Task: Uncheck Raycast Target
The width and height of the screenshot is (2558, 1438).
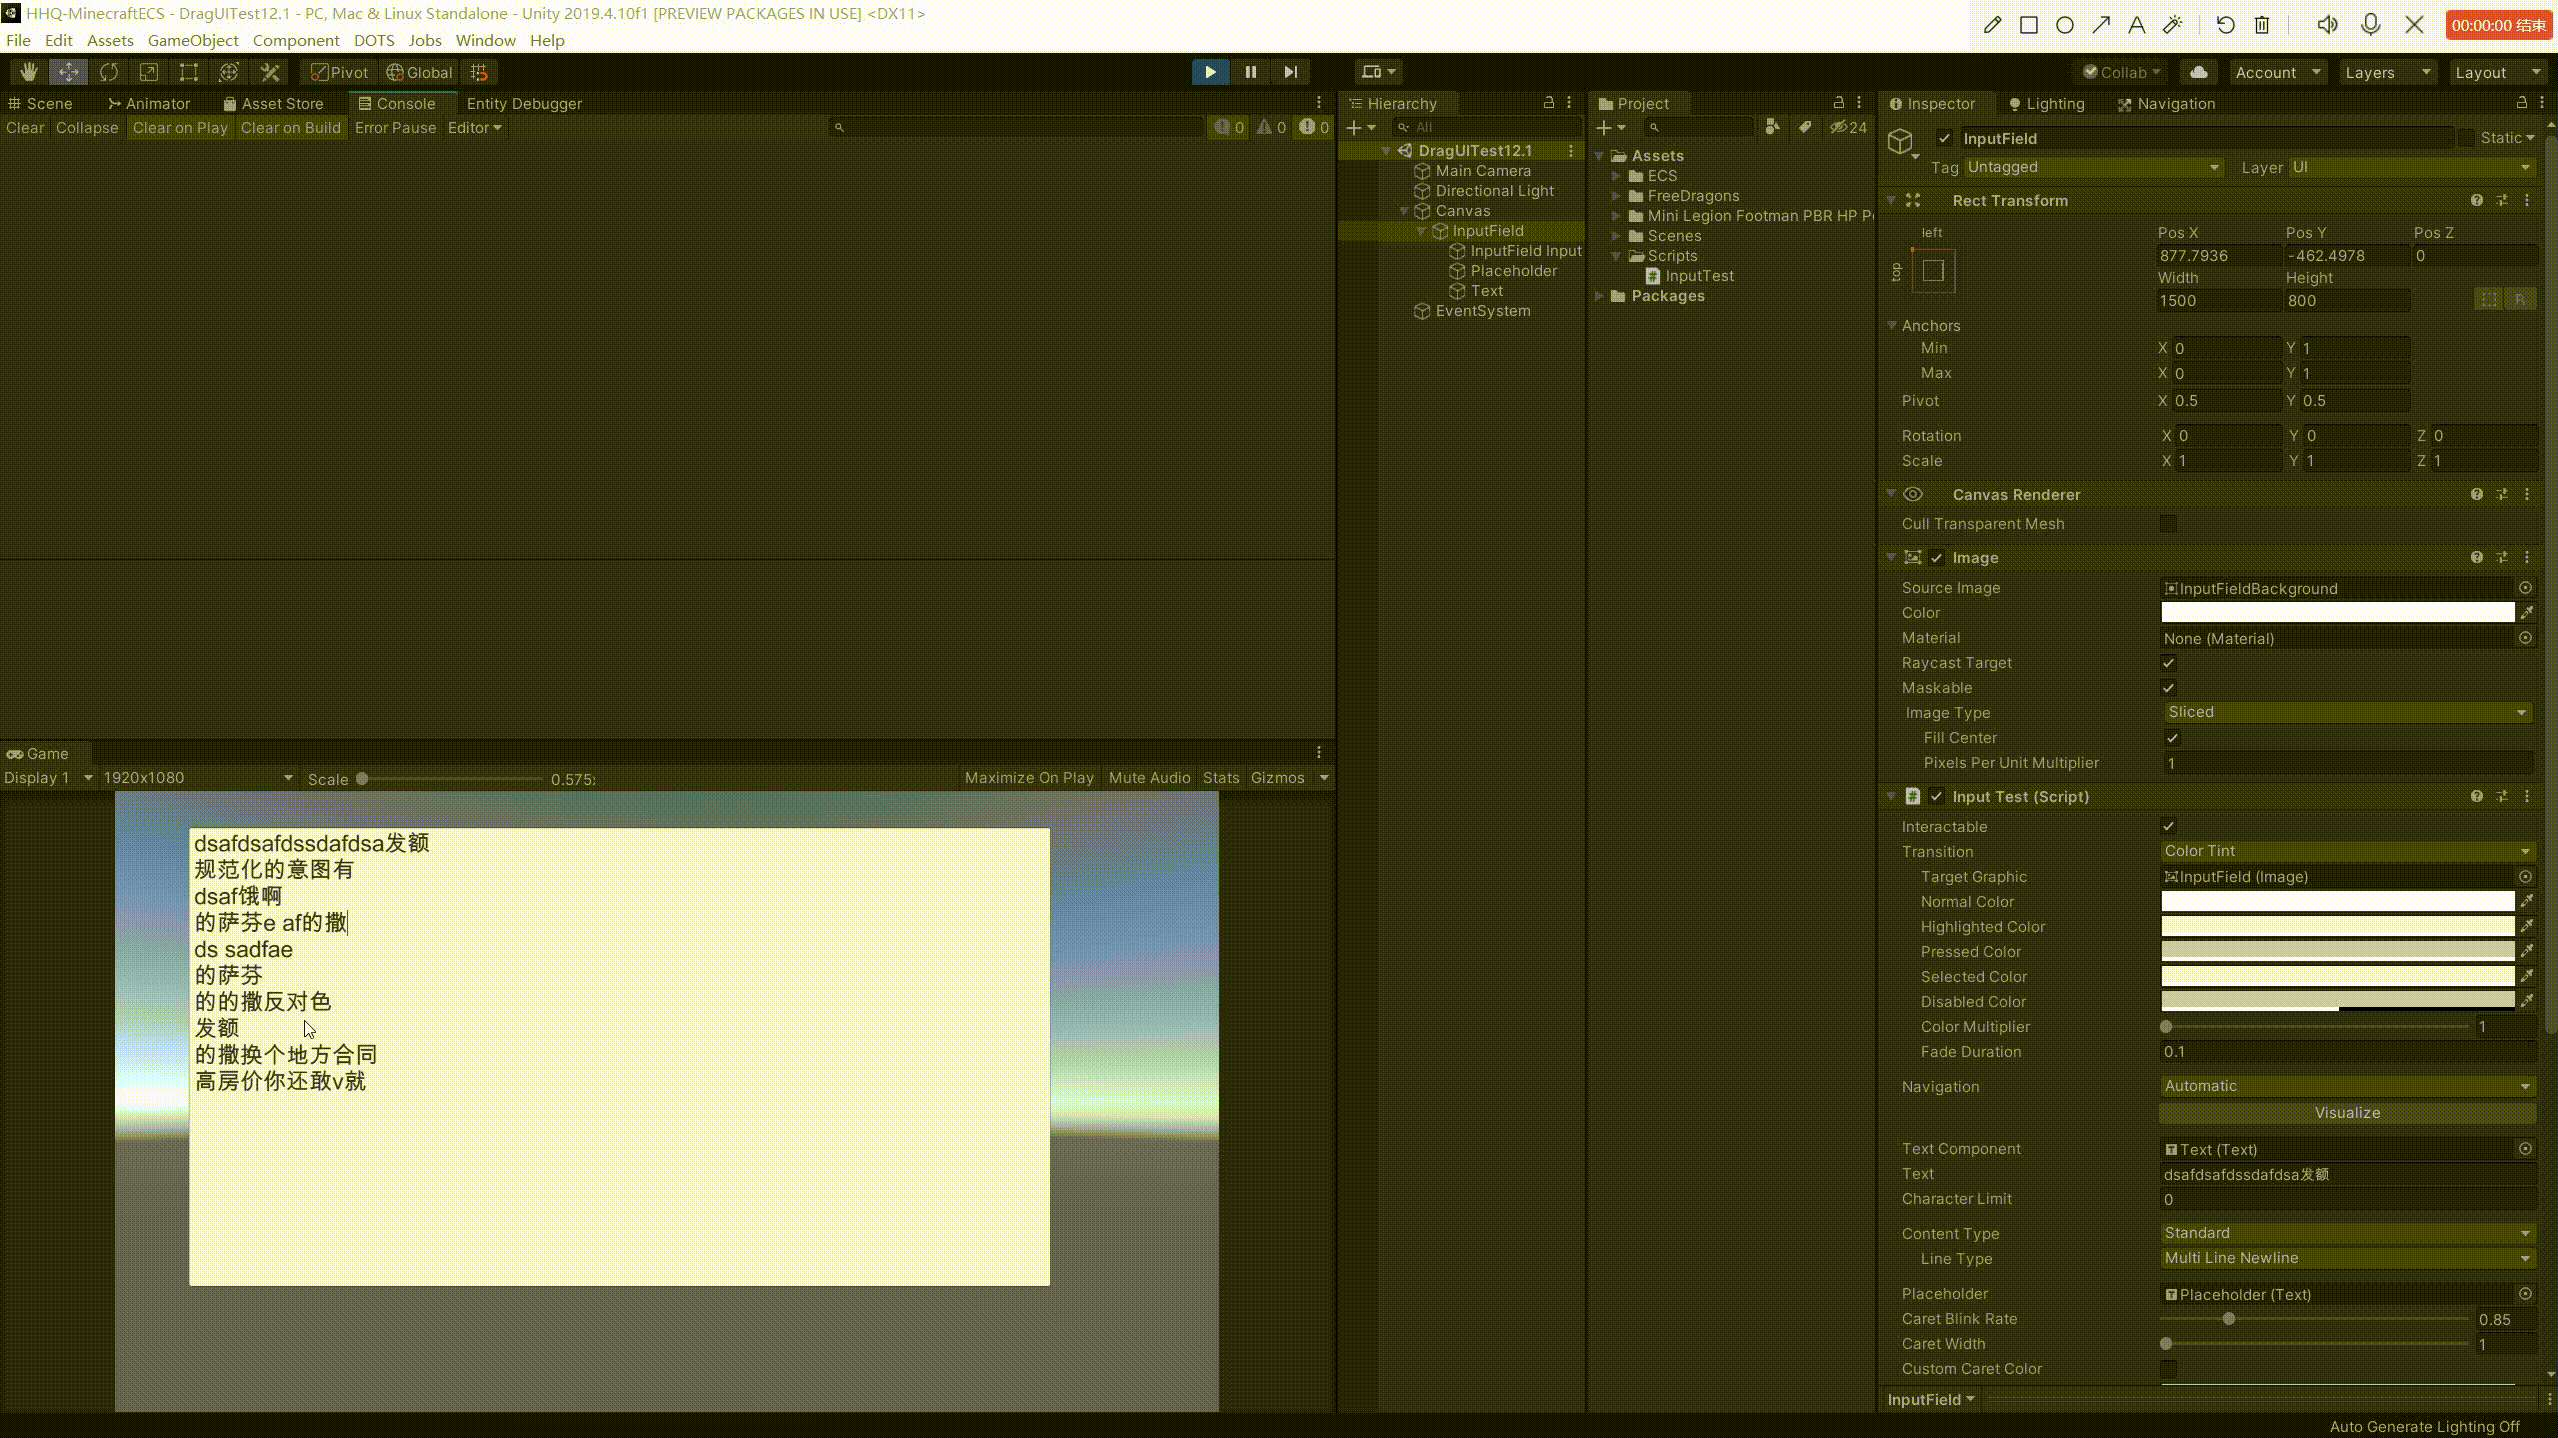Action: (2168, 663)
